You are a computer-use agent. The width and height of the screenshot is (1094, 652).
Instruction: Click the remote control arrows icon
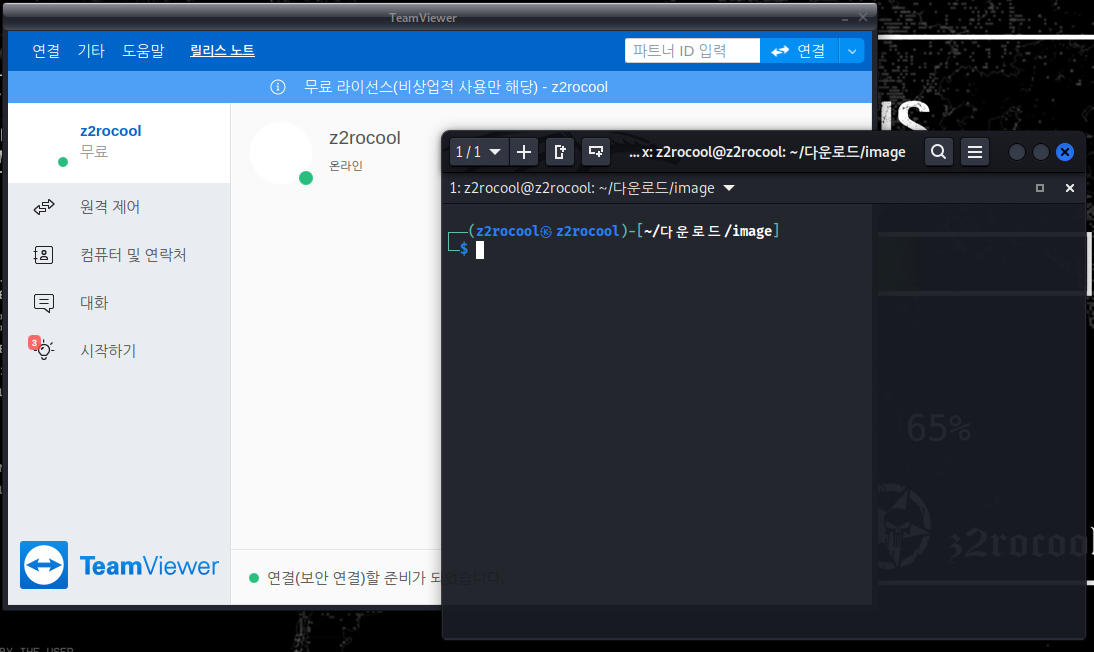(44, 207)
